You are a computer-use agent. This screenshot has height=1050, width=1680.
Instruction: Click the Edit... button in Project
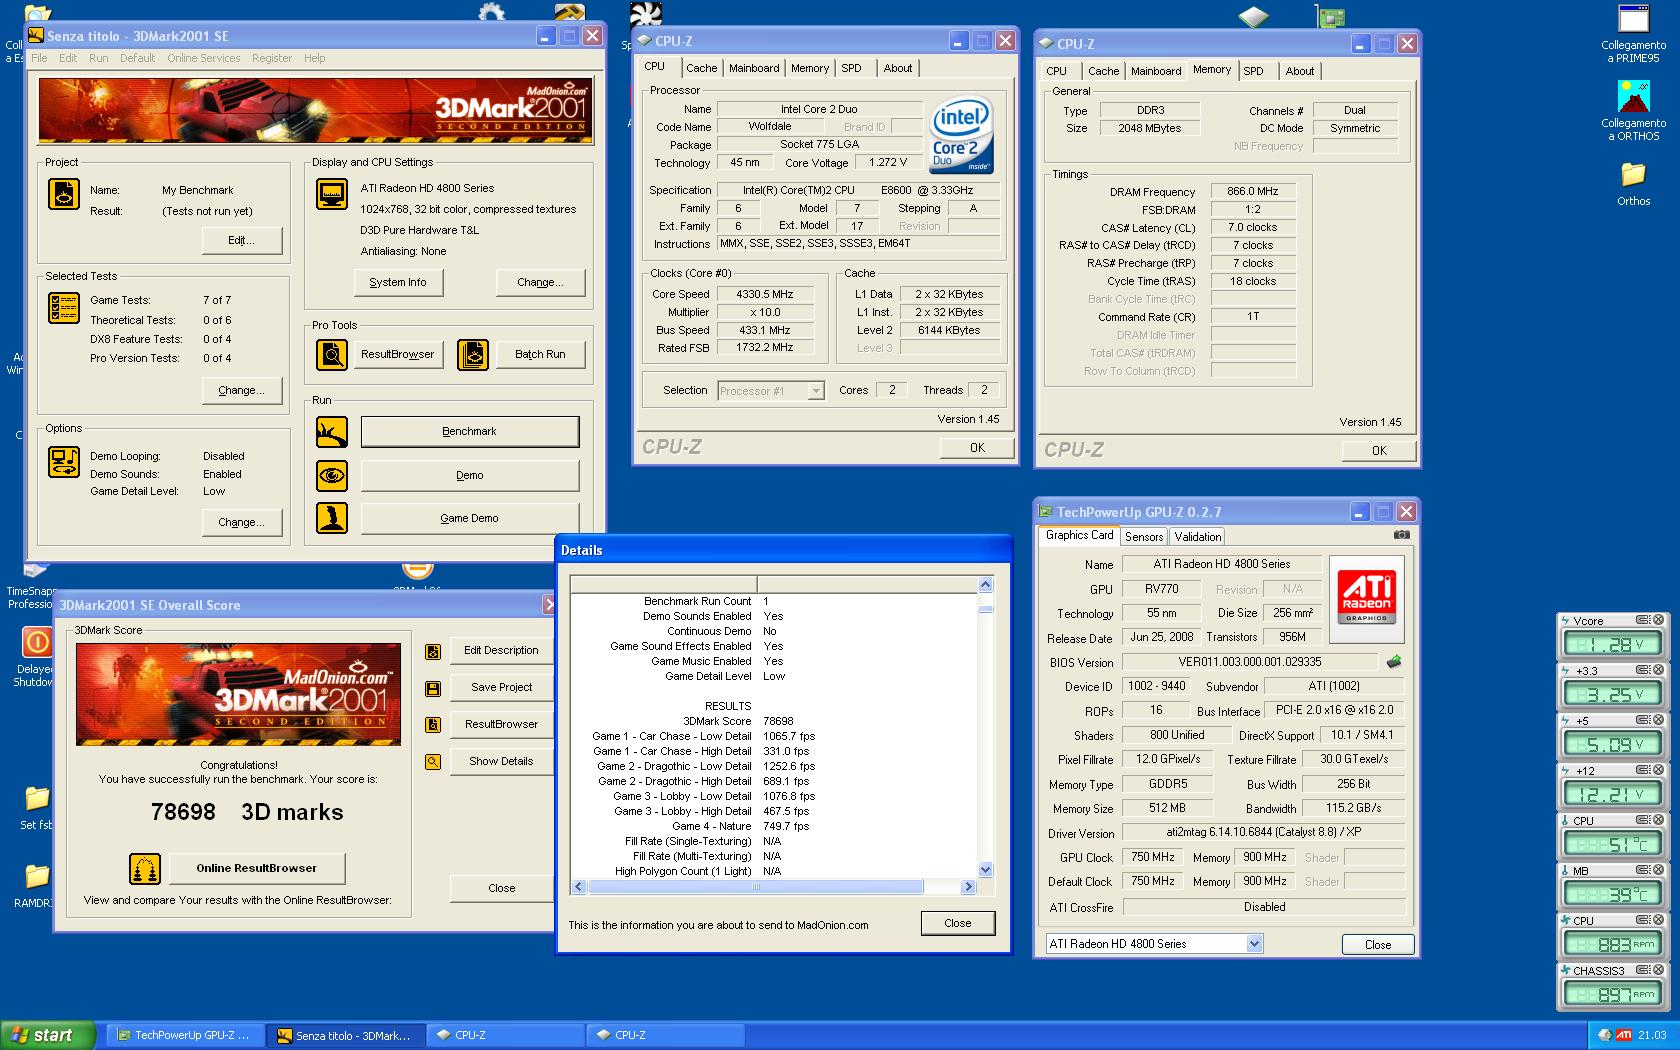coord(241,240)
